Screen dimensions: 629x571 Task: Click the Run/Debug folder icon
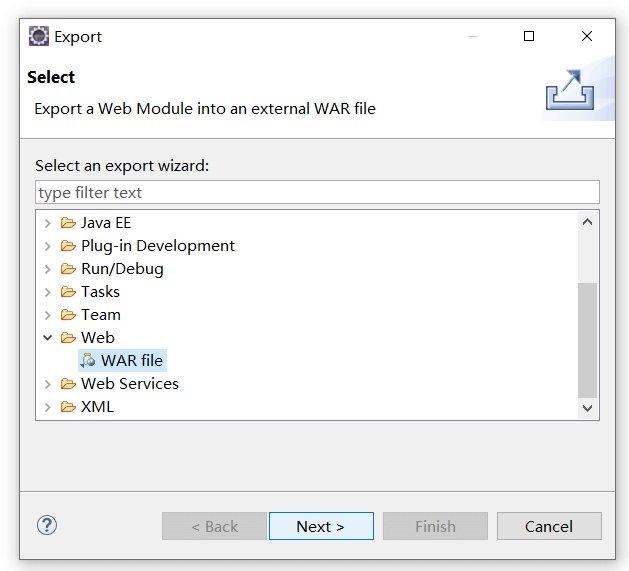(68, 269)
